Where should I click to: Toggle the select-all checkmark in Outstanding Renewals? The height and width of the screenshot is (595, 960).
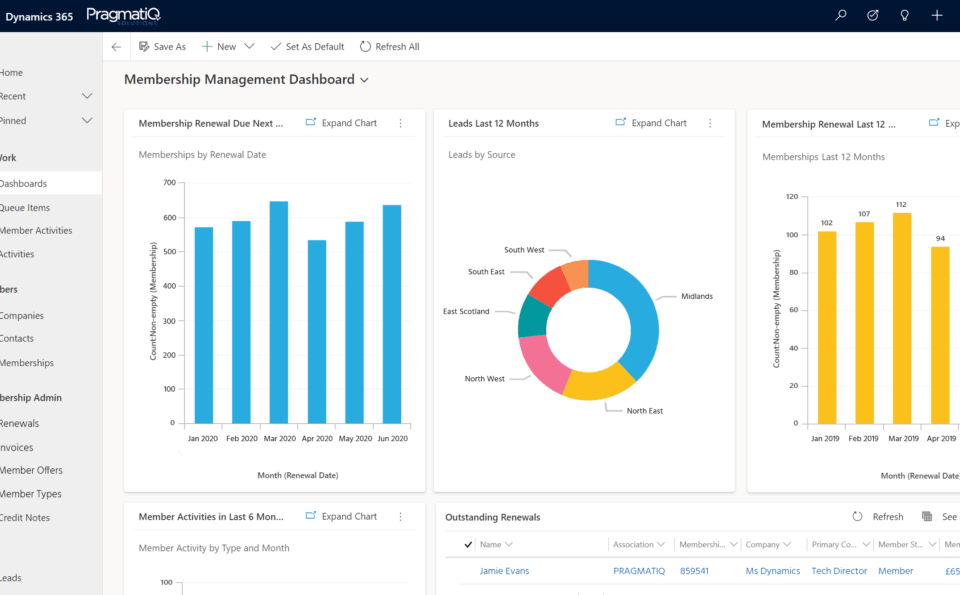point(468,545)
